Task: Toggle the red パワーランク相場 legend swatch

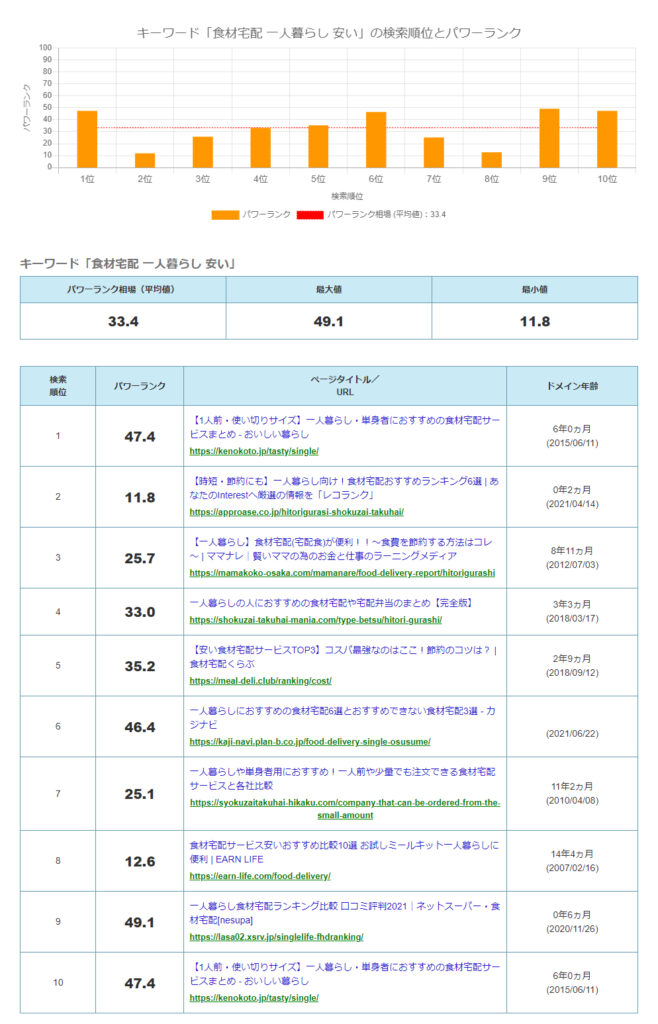Action: point(310,215)
